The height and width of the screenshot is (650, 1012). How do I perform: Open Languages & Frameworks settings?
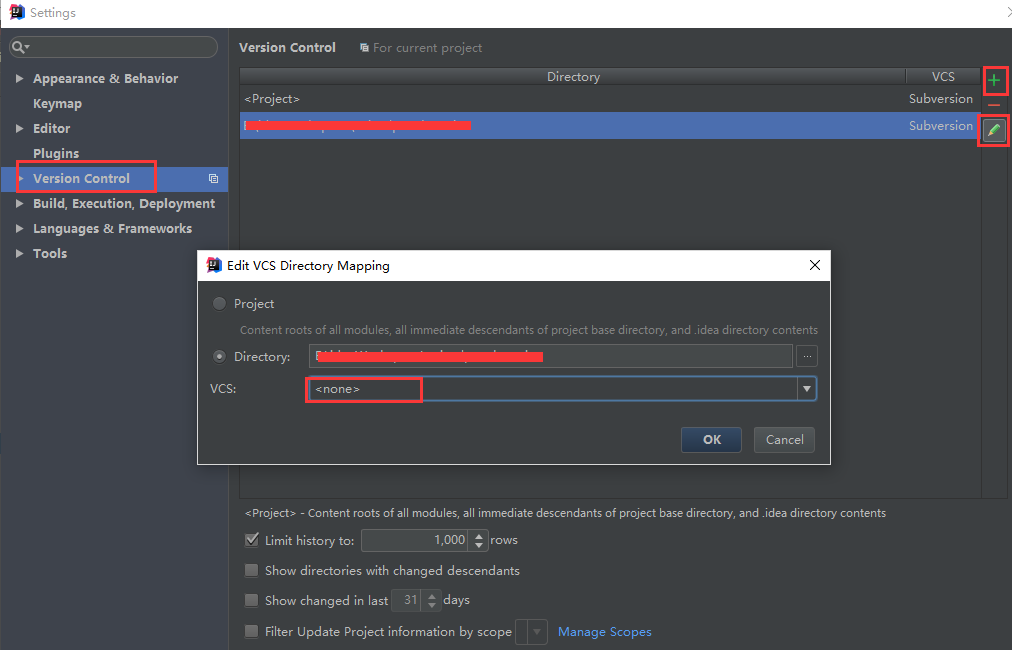(112, 229)
